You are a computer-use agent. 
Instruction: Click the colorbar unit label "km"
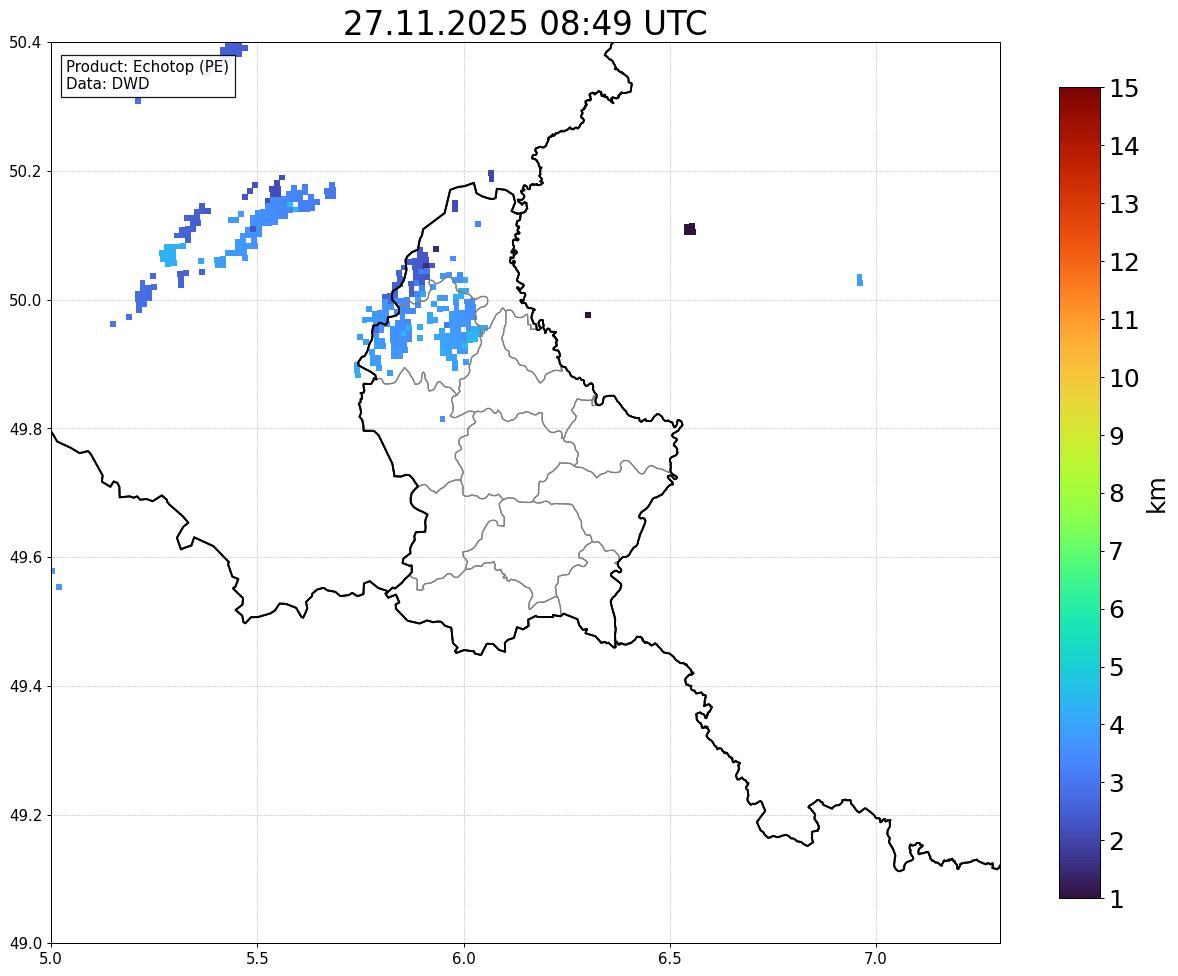1158,495
